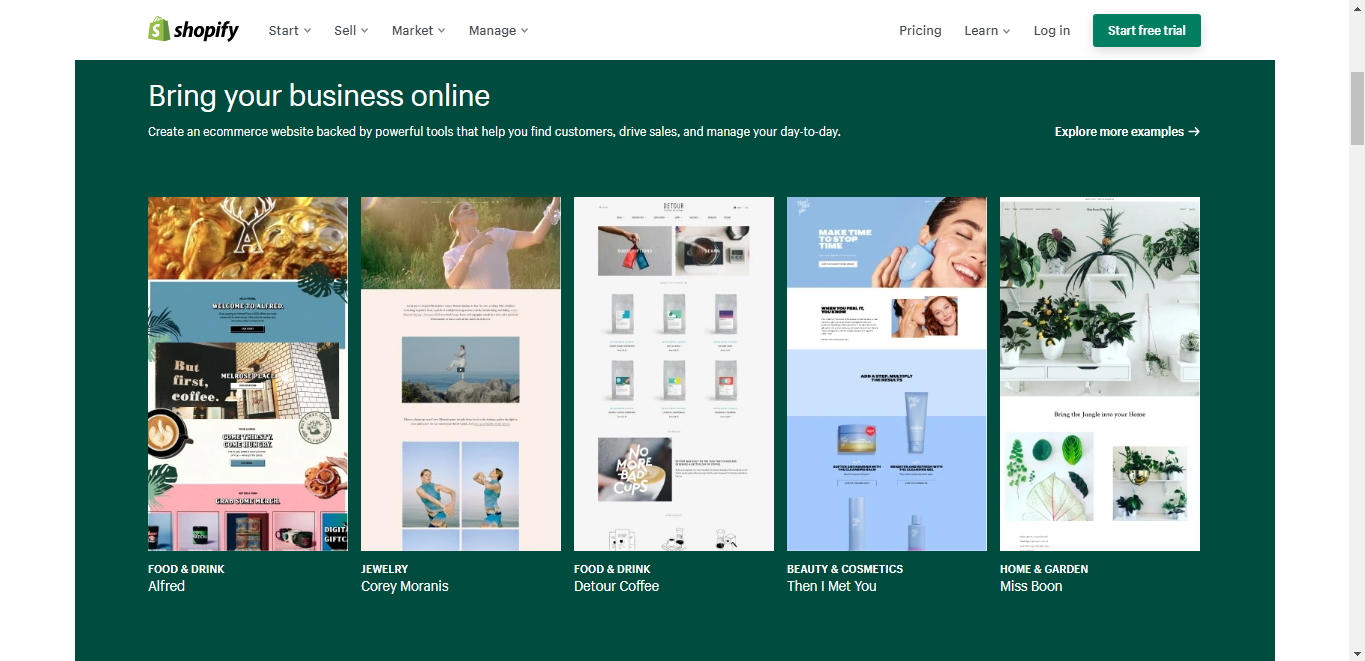Open the Then I Met You preview image
This screenshot has width=1365, height=661.
[887, 373]
